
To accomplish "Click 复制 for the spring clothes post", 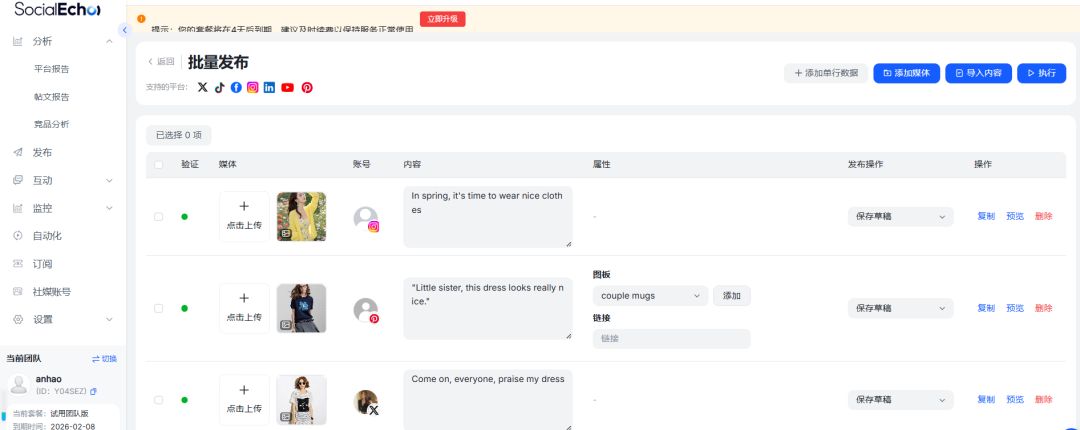I will [x=986, y=216].
